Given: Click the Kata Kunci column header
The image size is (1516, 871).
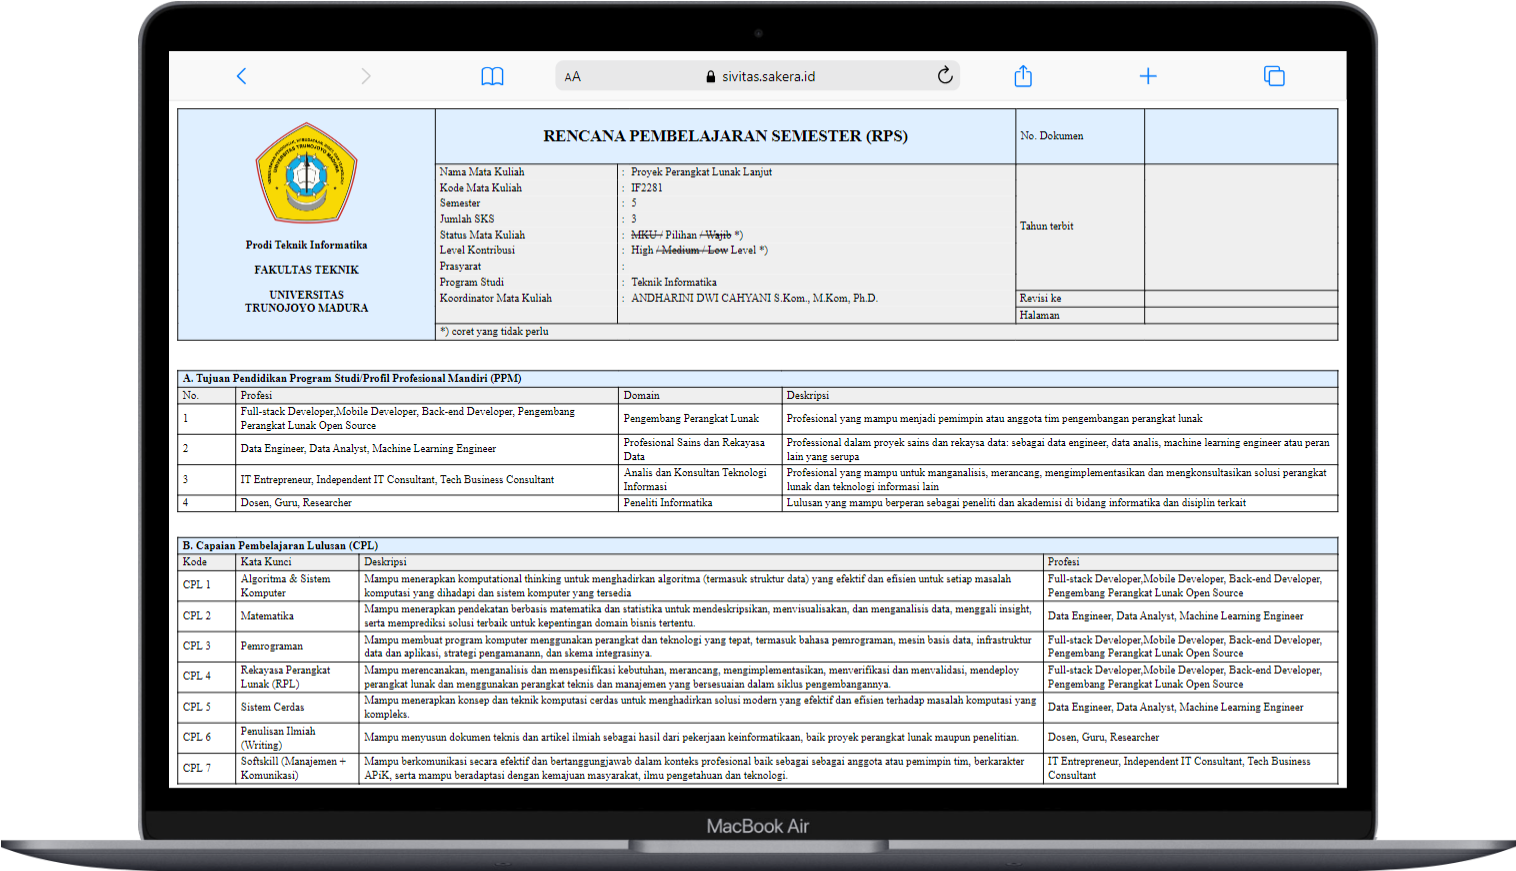Looking at the screenshot, I should click(297, 562).
